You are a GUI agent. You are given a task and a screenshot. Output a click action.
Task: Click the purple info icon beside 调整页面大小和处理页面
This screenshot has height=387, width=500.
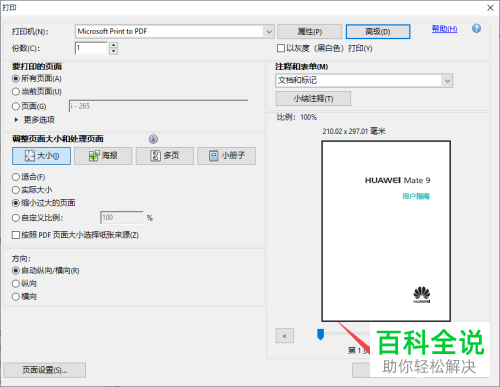(153, 139)
